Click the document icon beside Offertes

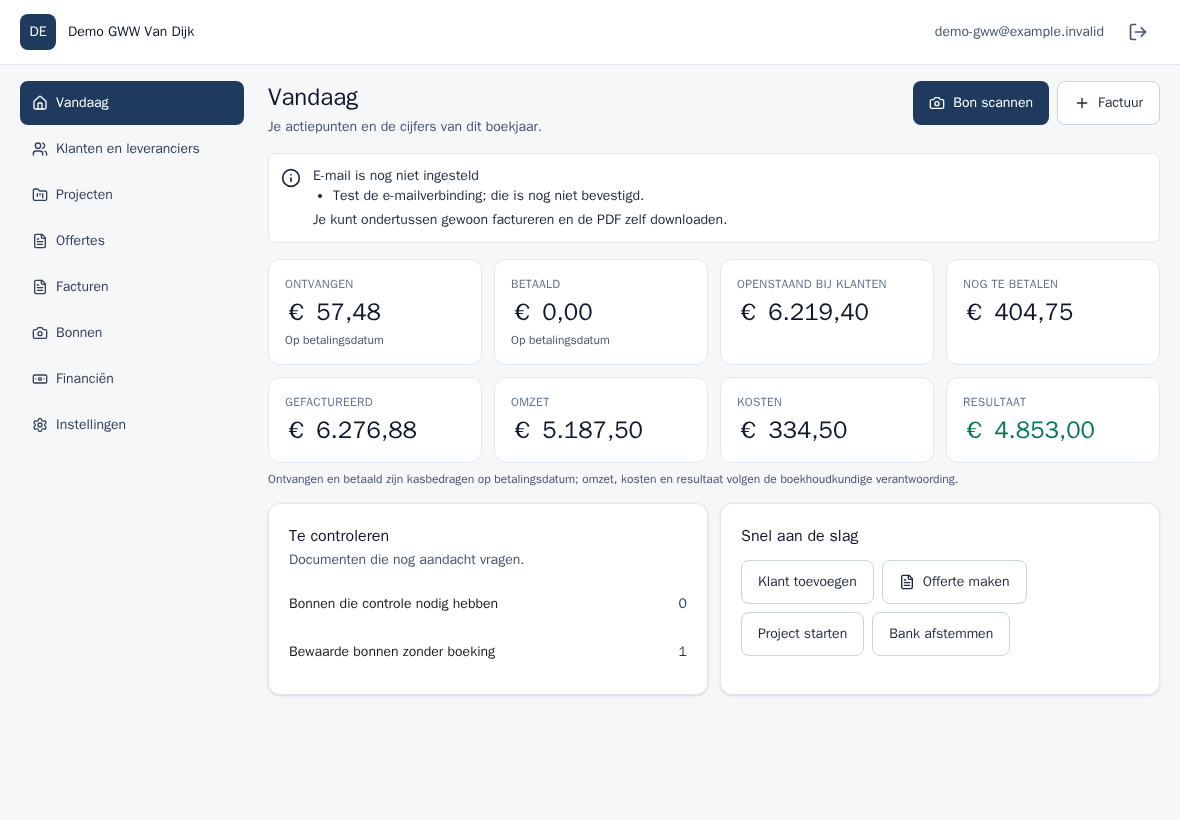(40, 241)
